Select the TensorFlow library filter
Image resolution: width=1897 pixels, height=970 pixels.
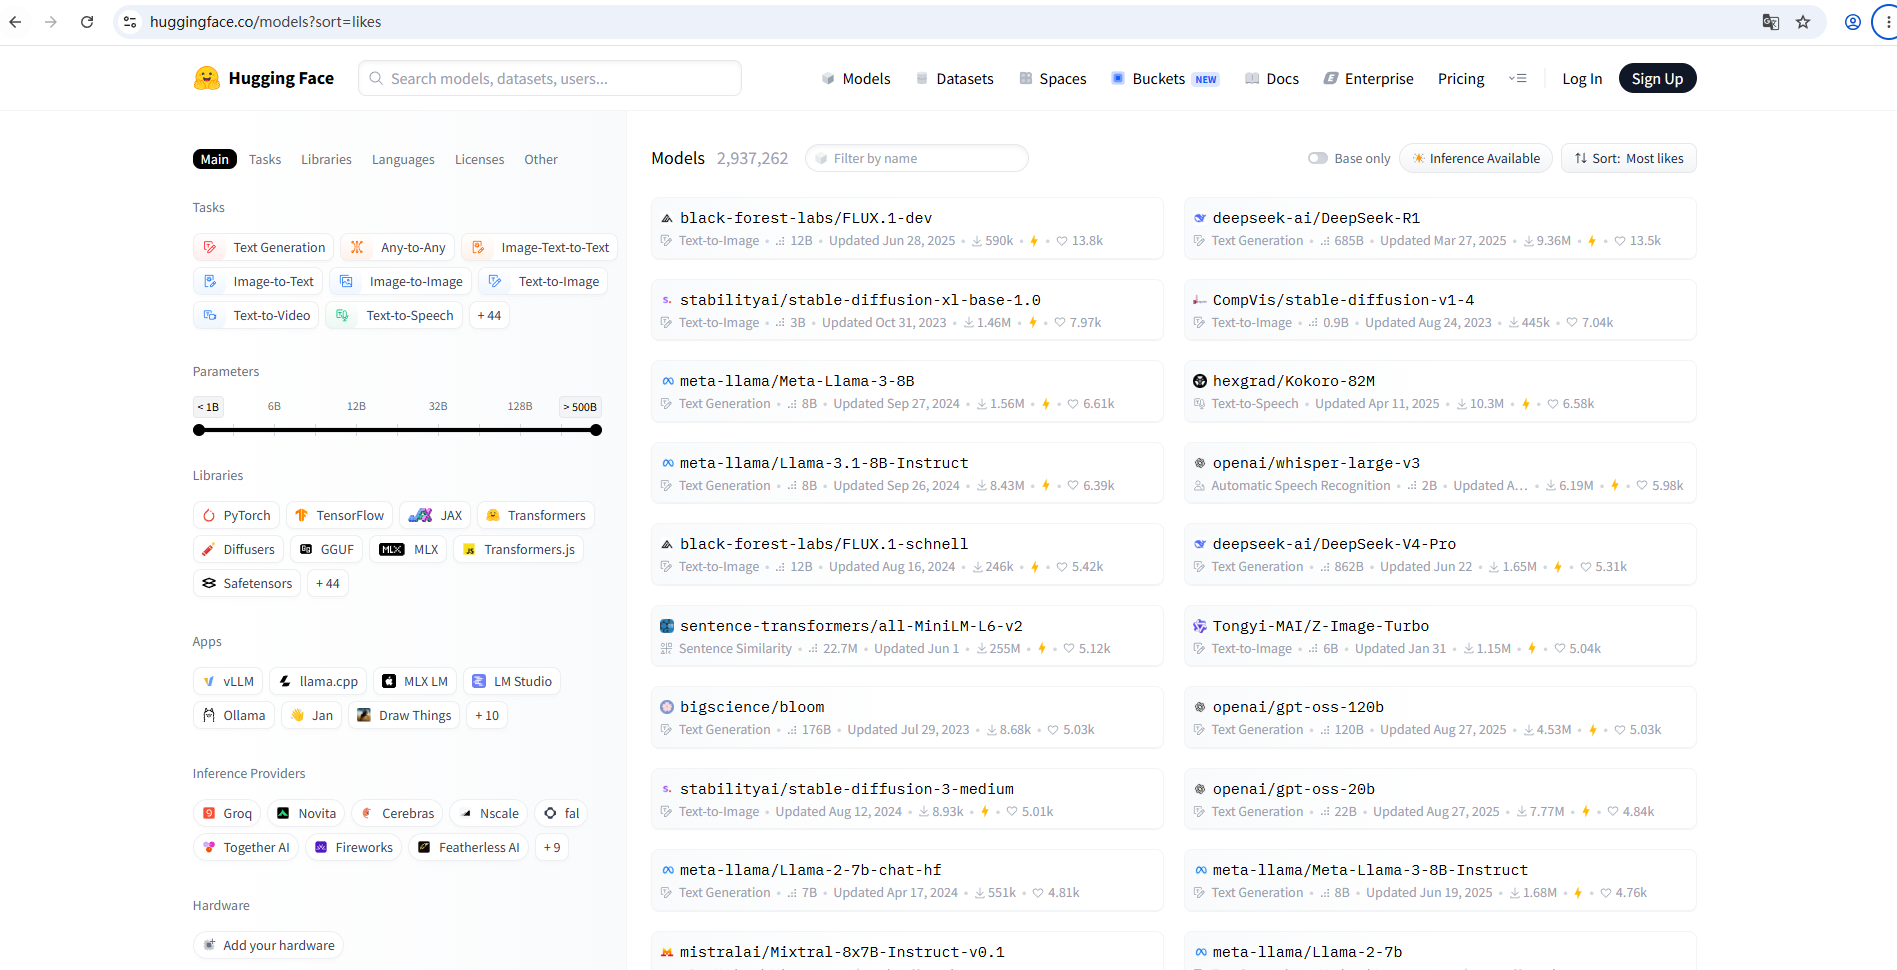[x=339, y=515]
